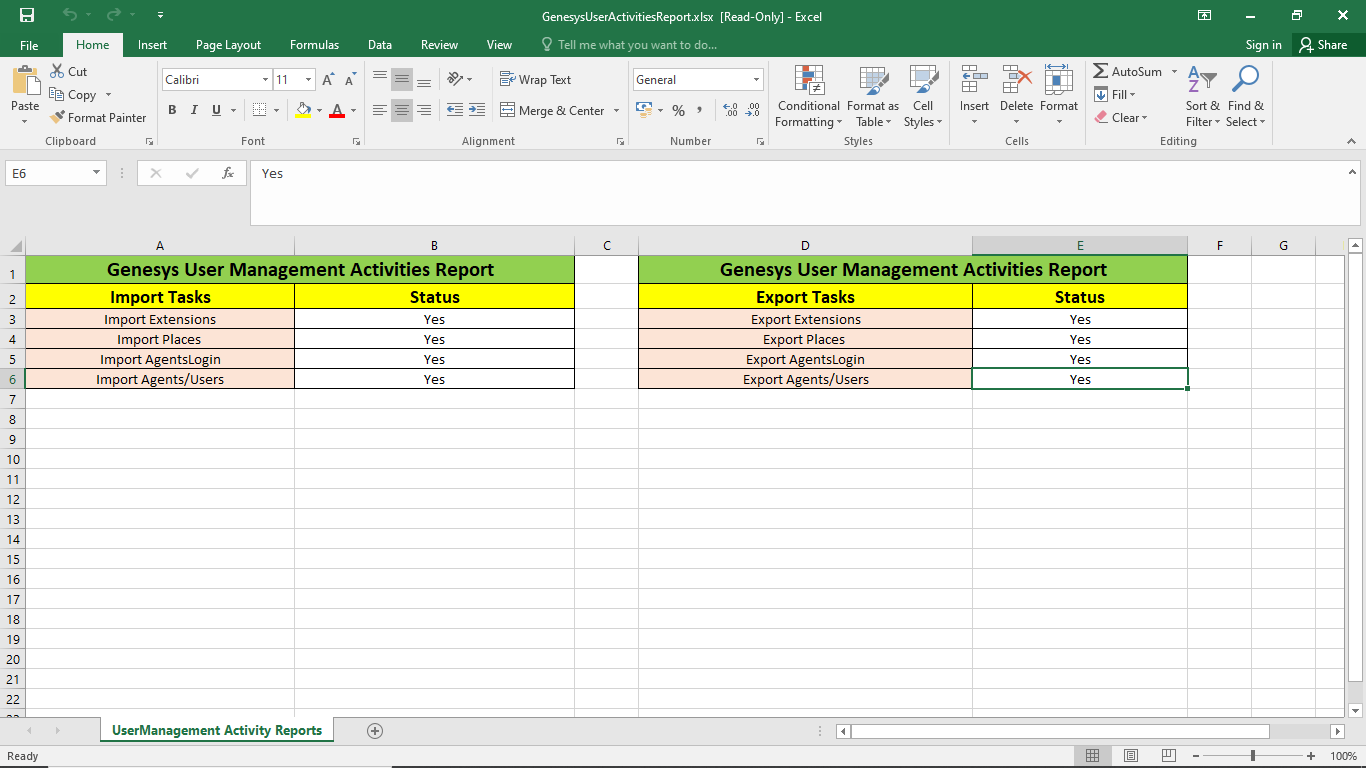Click the Sign in link

[1263, 45]
